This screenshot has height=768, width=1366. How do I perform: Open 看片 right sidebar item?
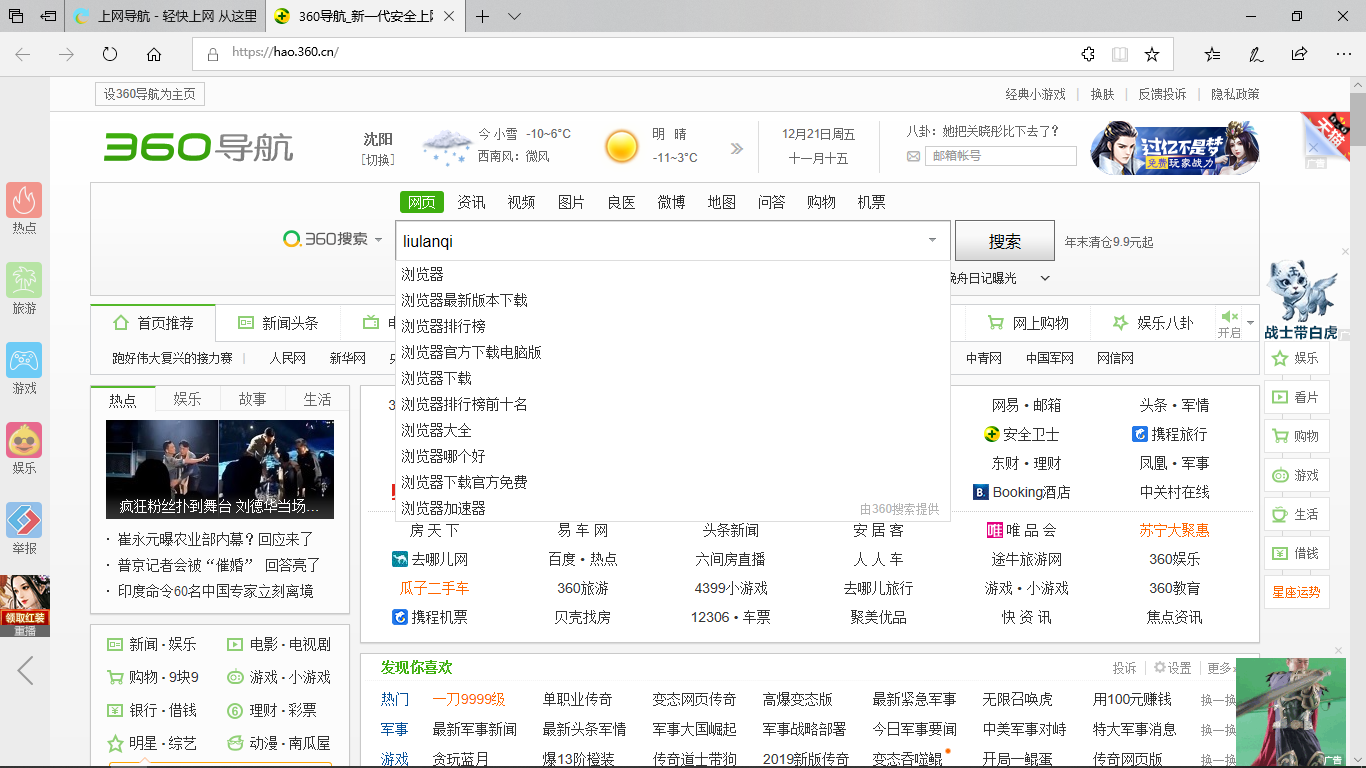pyautogui.click(x=1296, y=397)
